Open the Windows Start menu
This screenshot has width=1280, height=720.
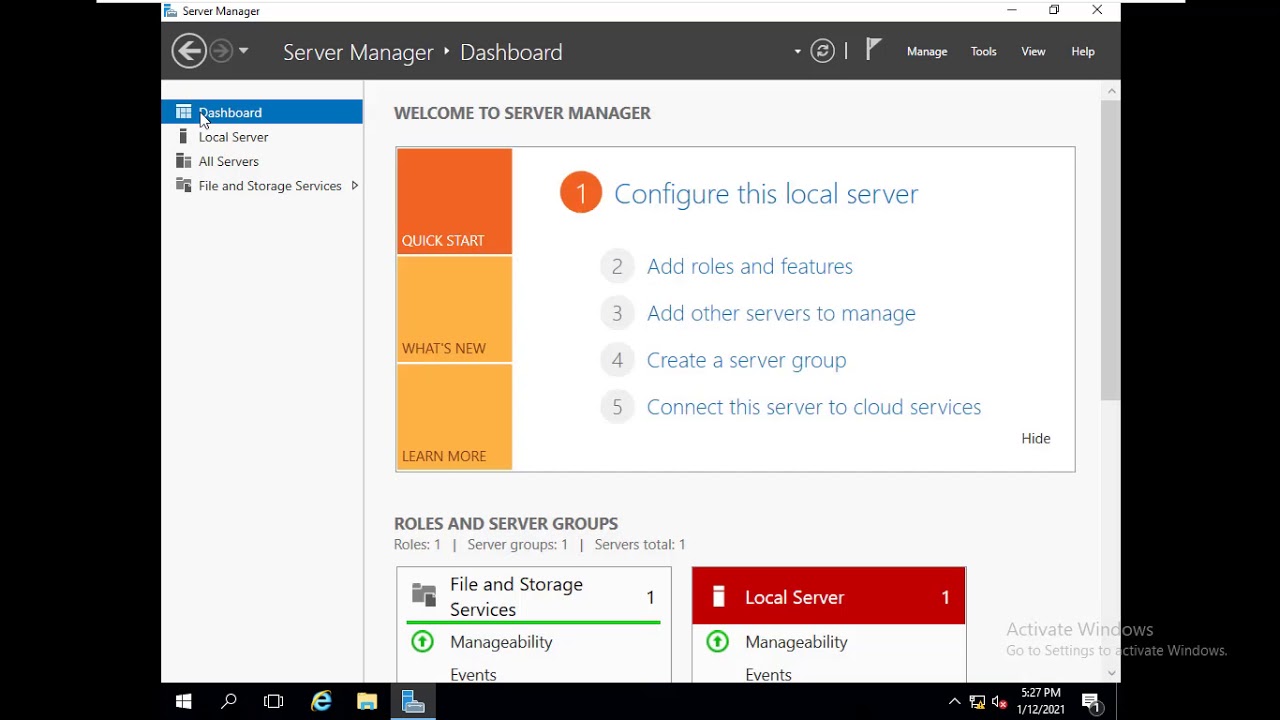(x=184, y=702)
